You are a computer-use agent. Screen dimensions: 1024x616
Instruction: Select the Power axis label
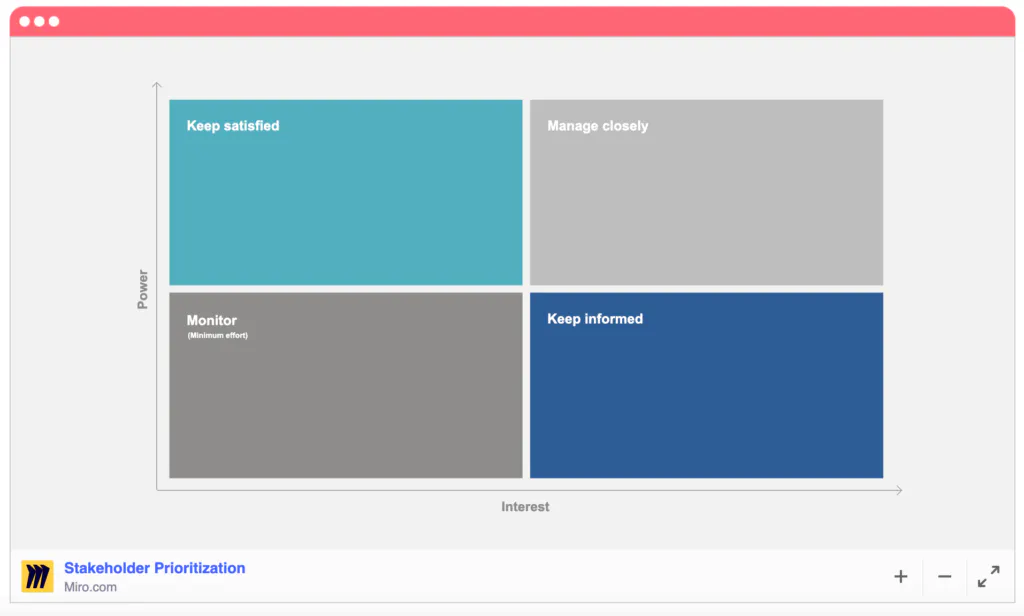coord(142,289)
